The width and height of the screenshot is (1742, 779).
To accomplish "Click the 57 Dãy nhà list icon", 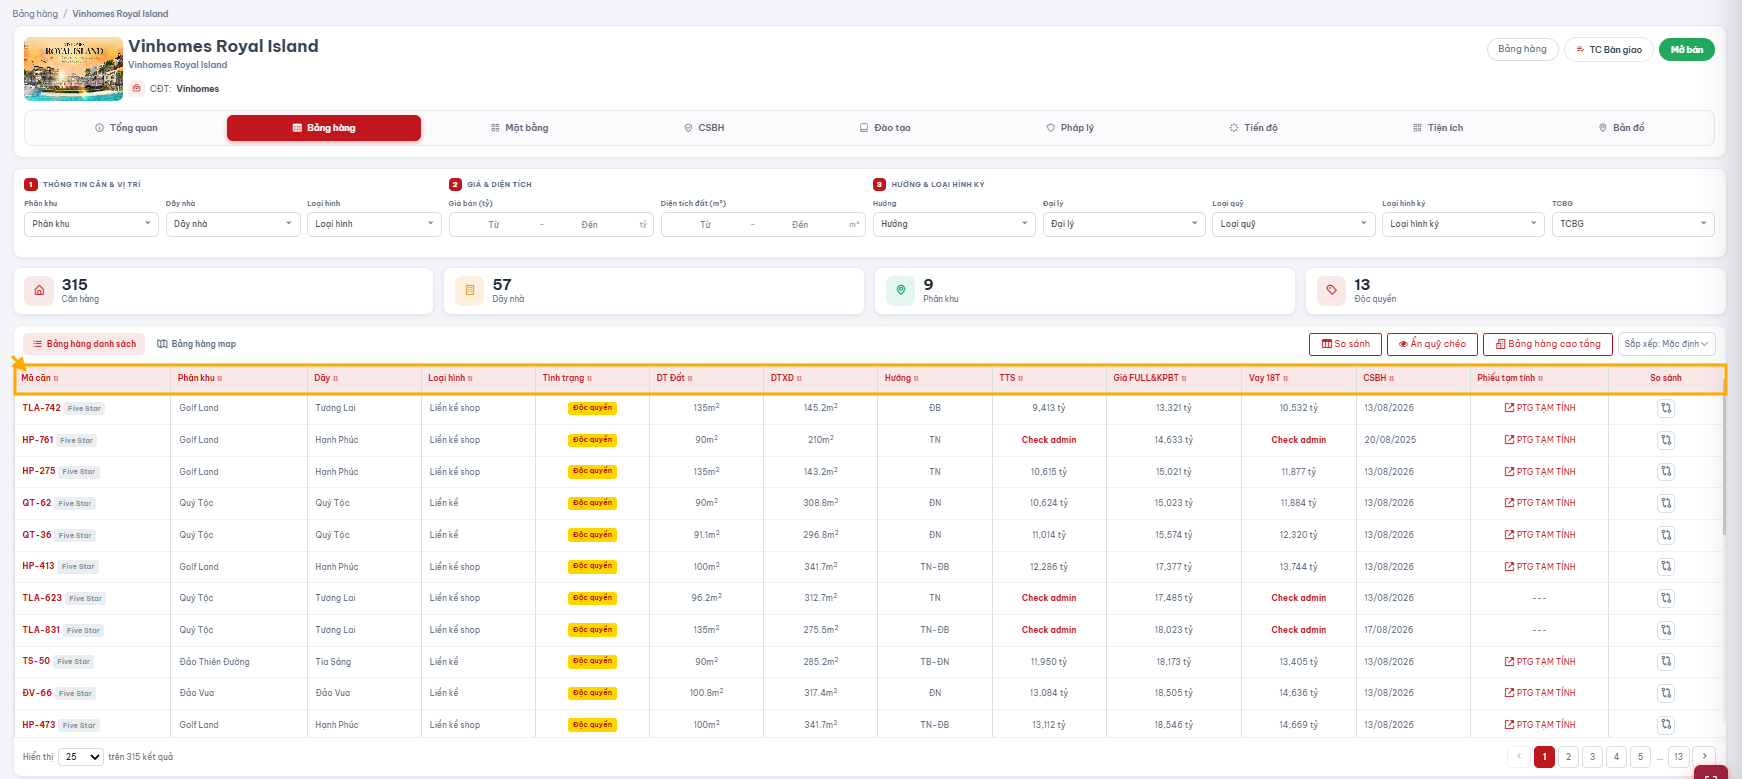I will coord(470,291).
